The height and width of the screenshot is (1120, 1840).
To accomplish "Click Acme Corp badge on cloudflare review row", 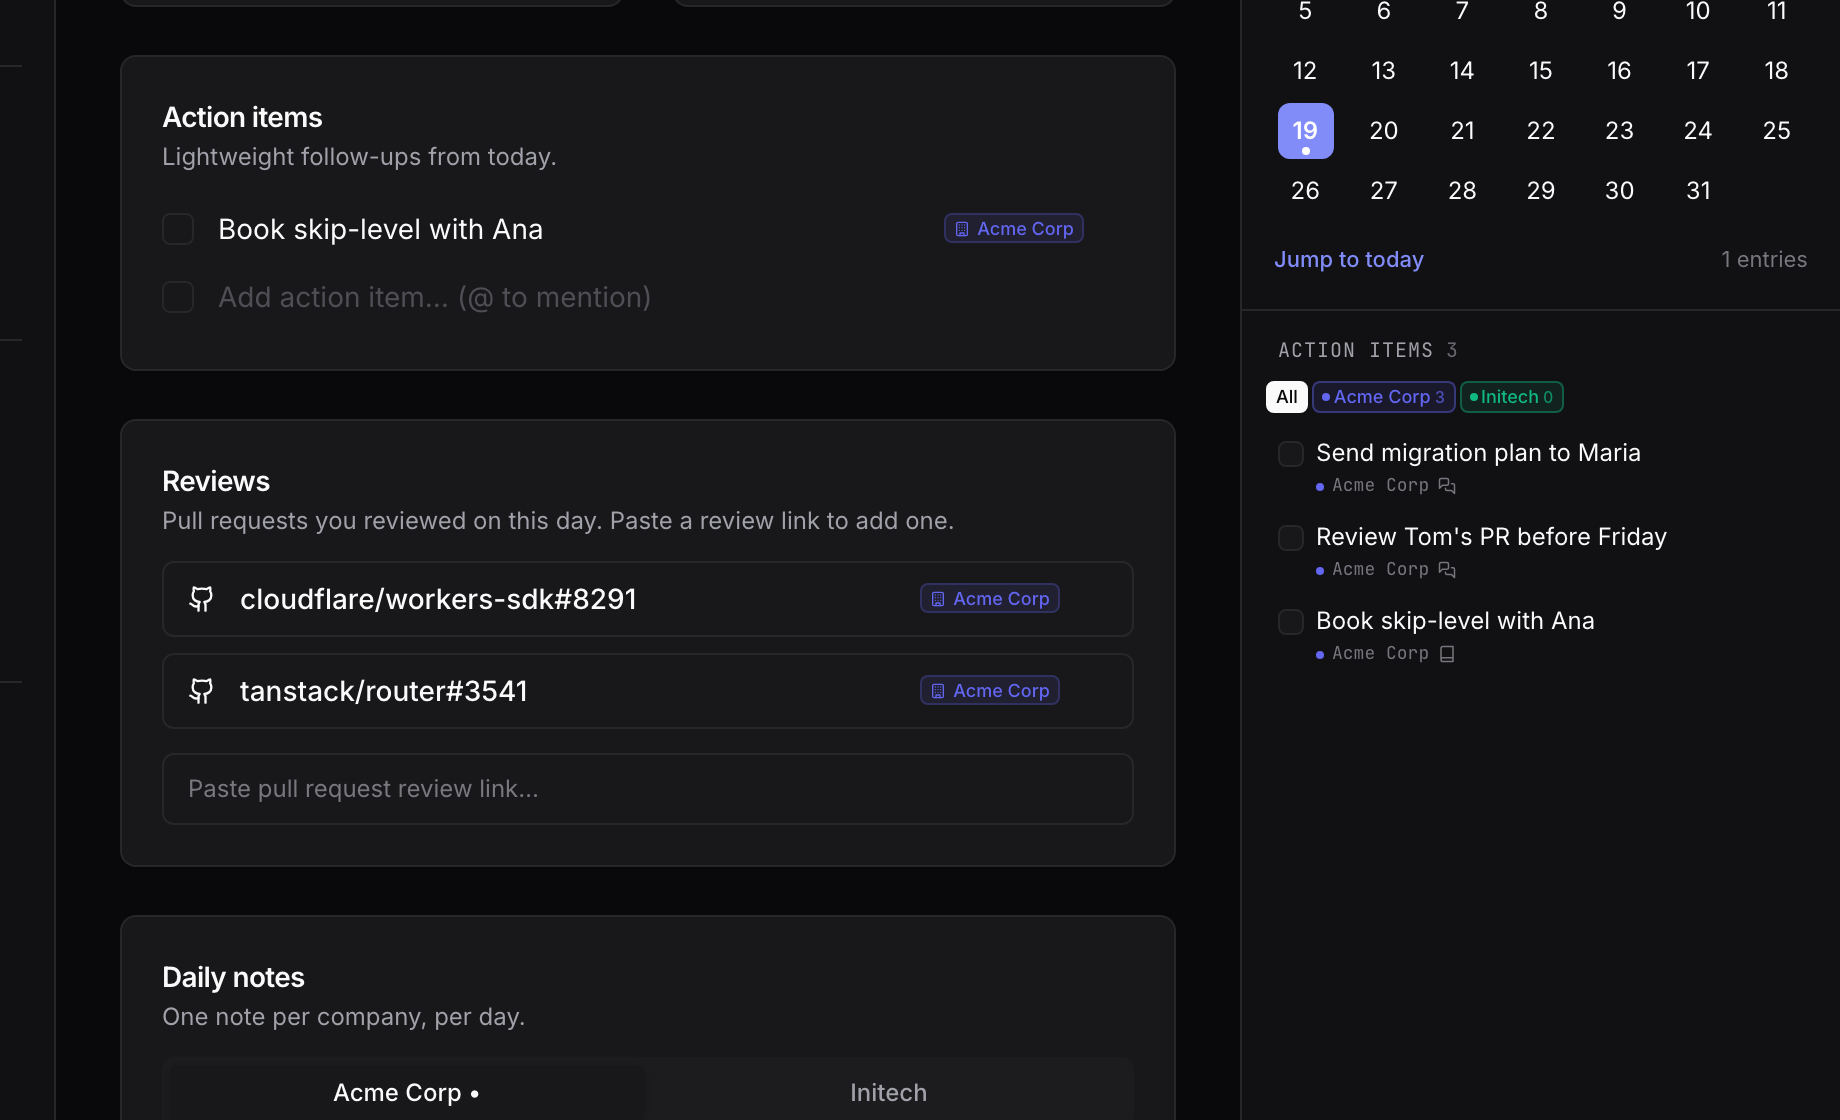I will click(990, 599).
